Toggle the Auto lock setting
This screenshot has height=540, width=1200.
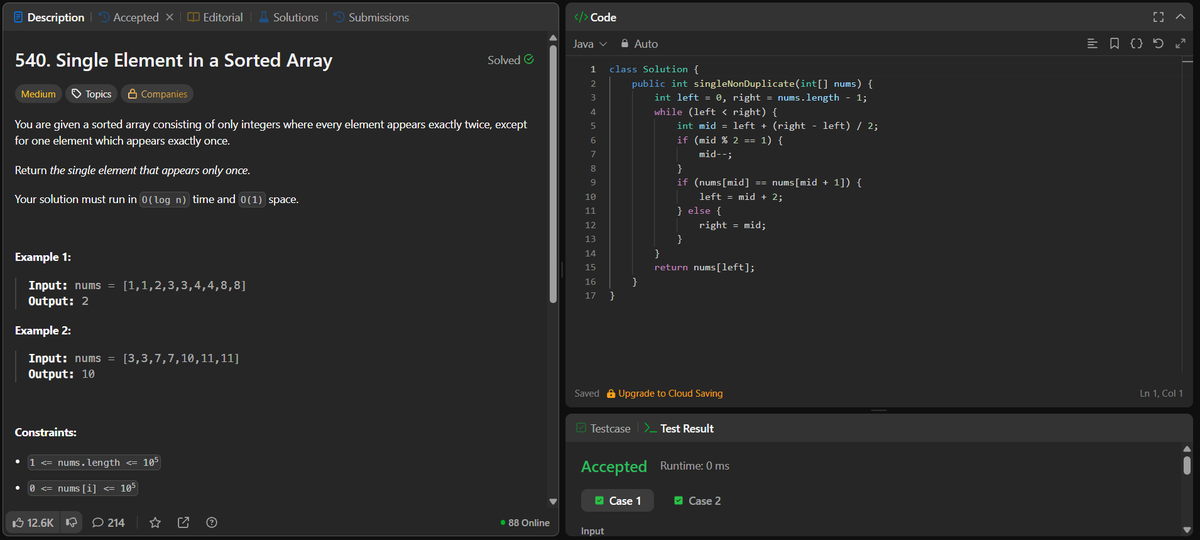640,44
